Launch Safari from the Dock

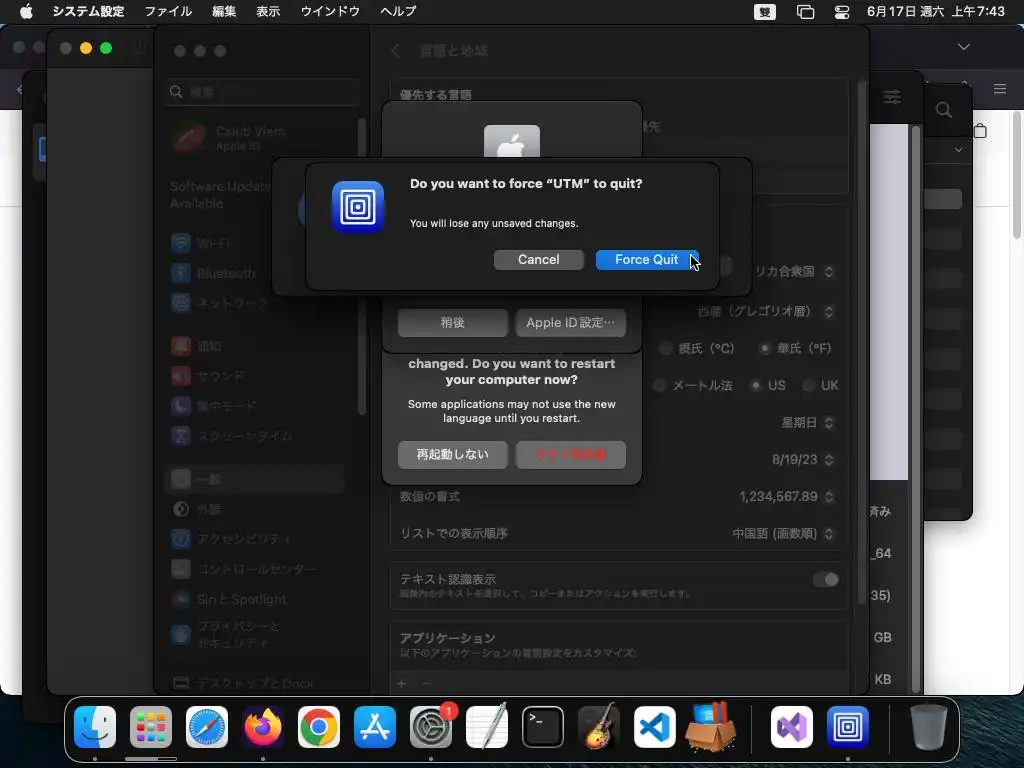207,727
